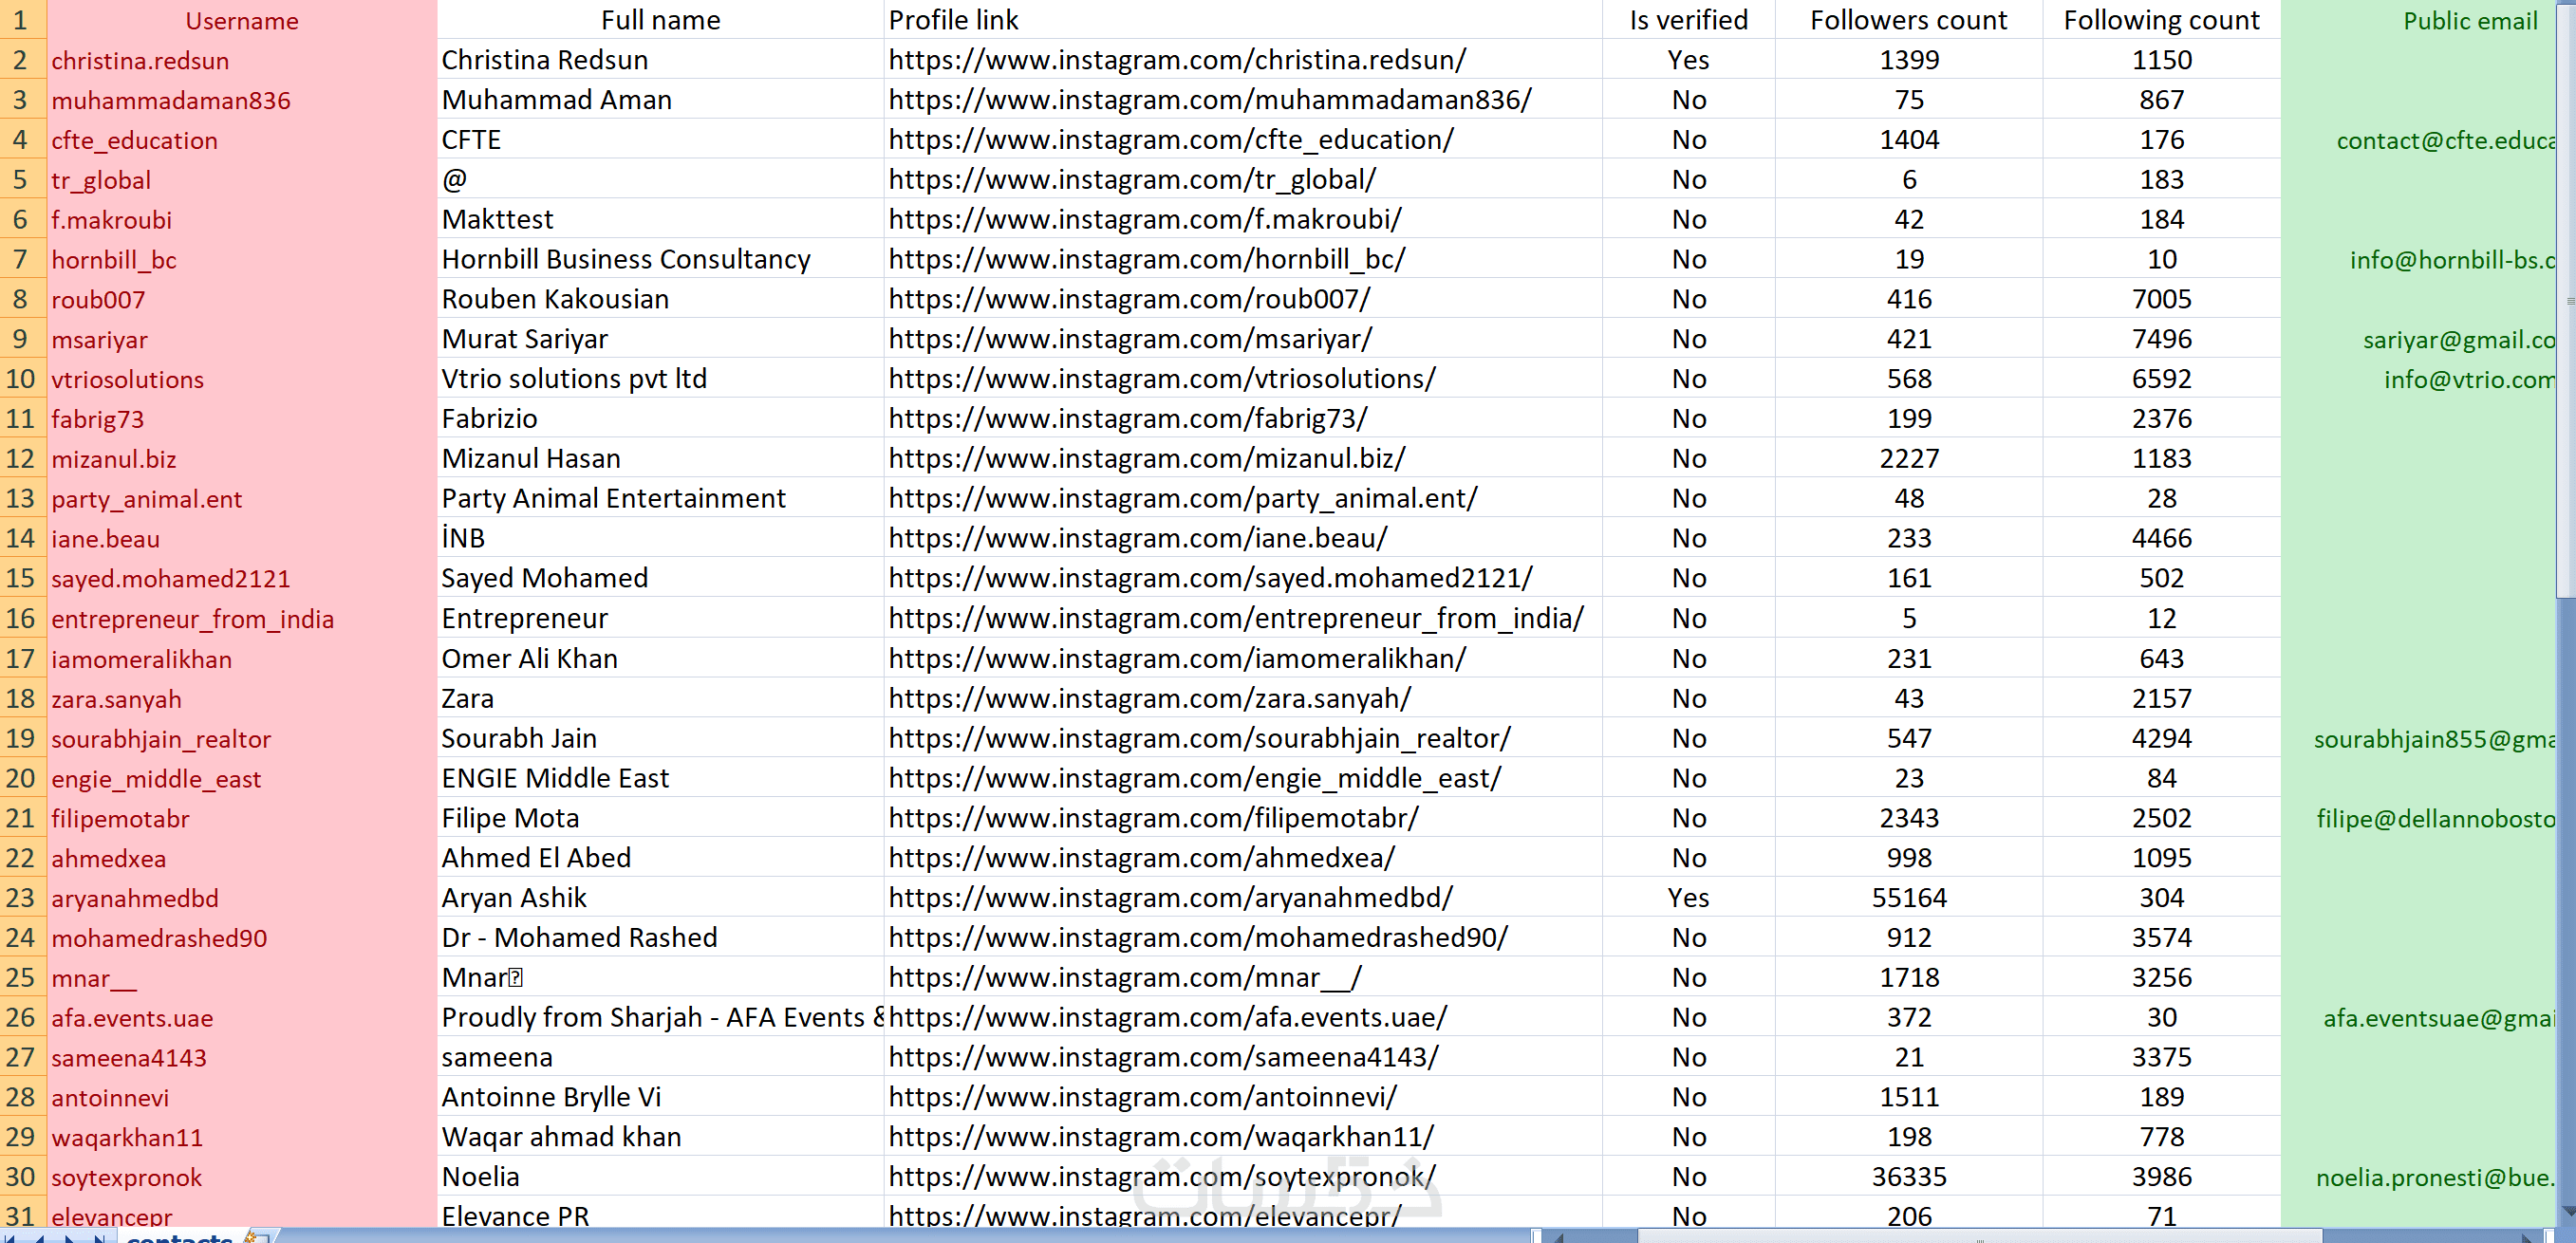Select row header 23

(x=21, y=897)
